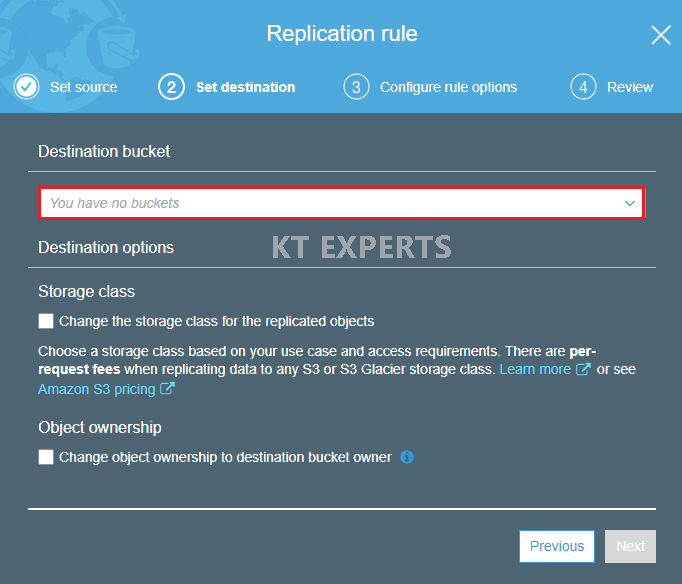The height and width of the screenshot is (584, 682).
Task: Click the Previous button
Action: [x=557, y=546]
